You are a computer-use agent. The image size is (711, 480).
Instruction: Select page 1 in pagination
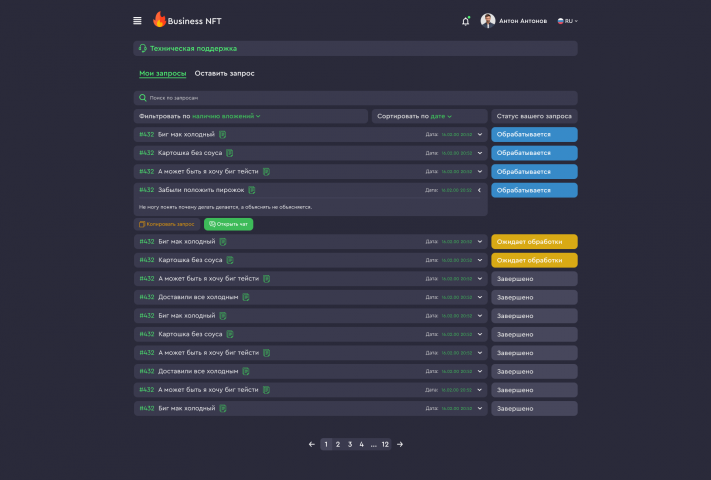(x=326, y=444)
